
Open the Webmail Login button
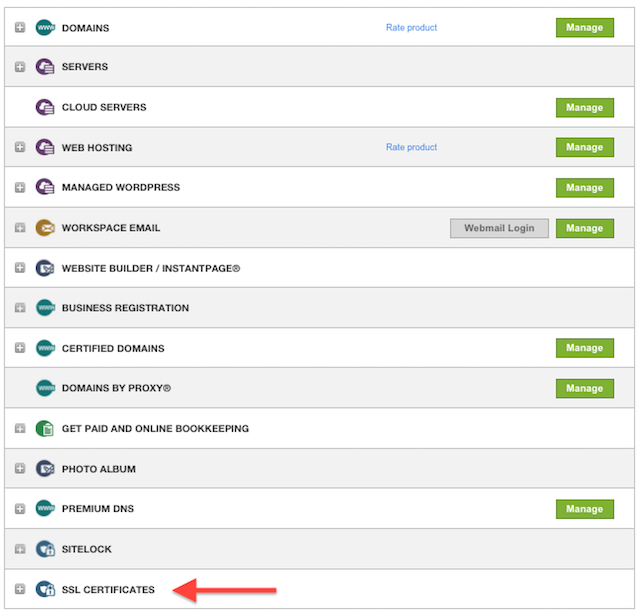tap(499, 228)
